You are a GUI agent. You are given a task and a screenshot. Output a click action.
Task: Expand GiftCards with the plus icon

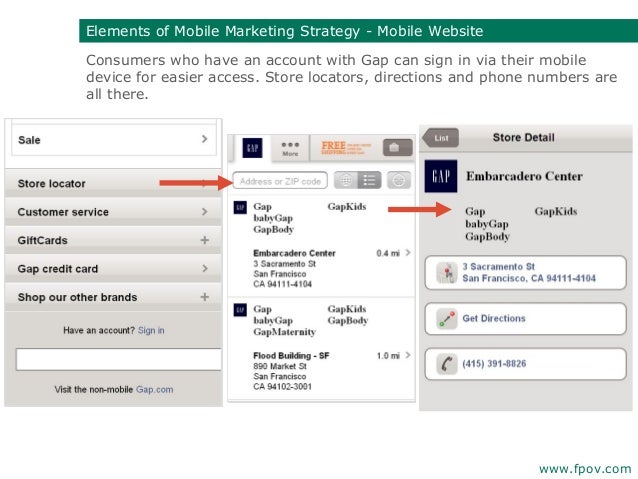click(205, 240)
